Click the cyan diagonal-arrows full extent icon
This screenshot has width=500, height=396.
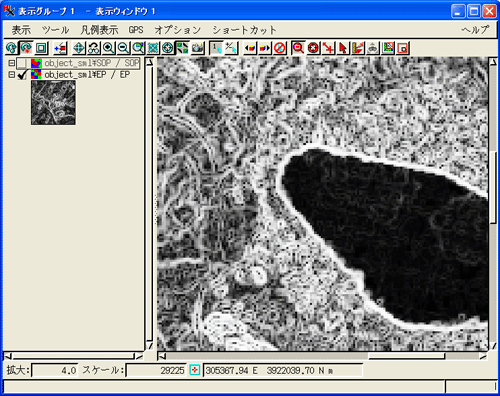point(153,48)
